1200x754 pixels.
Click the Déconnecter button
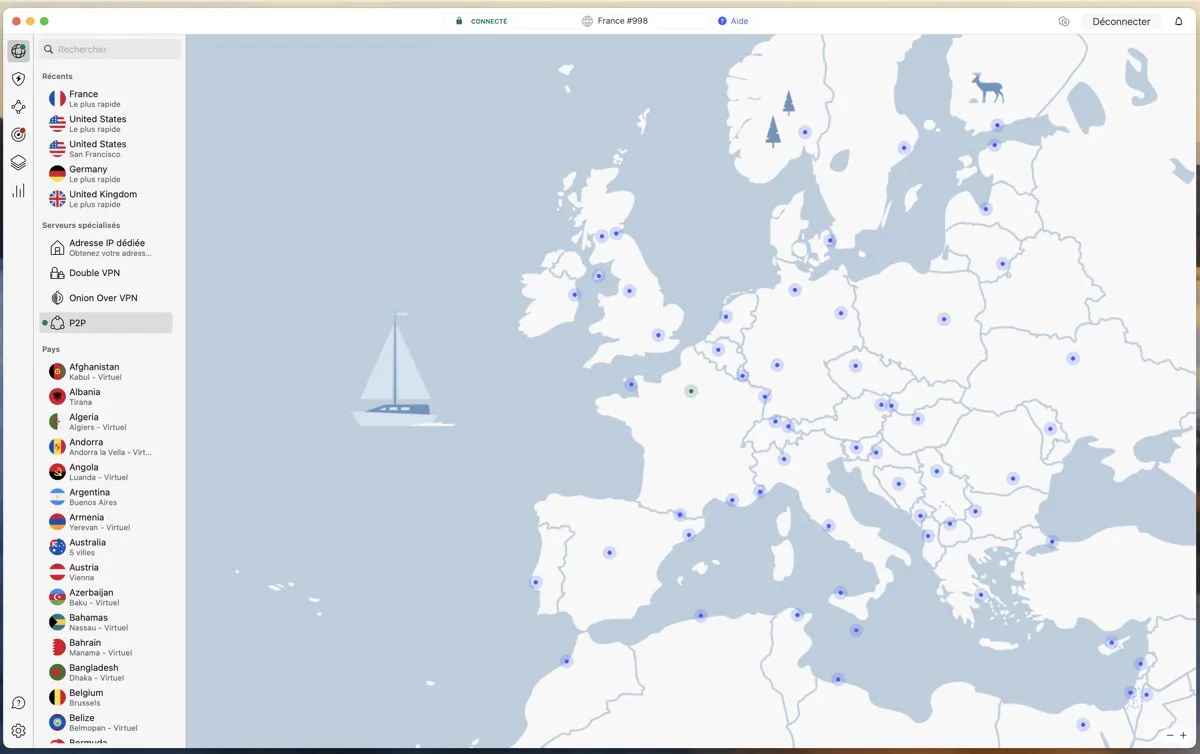point(1120,20)
